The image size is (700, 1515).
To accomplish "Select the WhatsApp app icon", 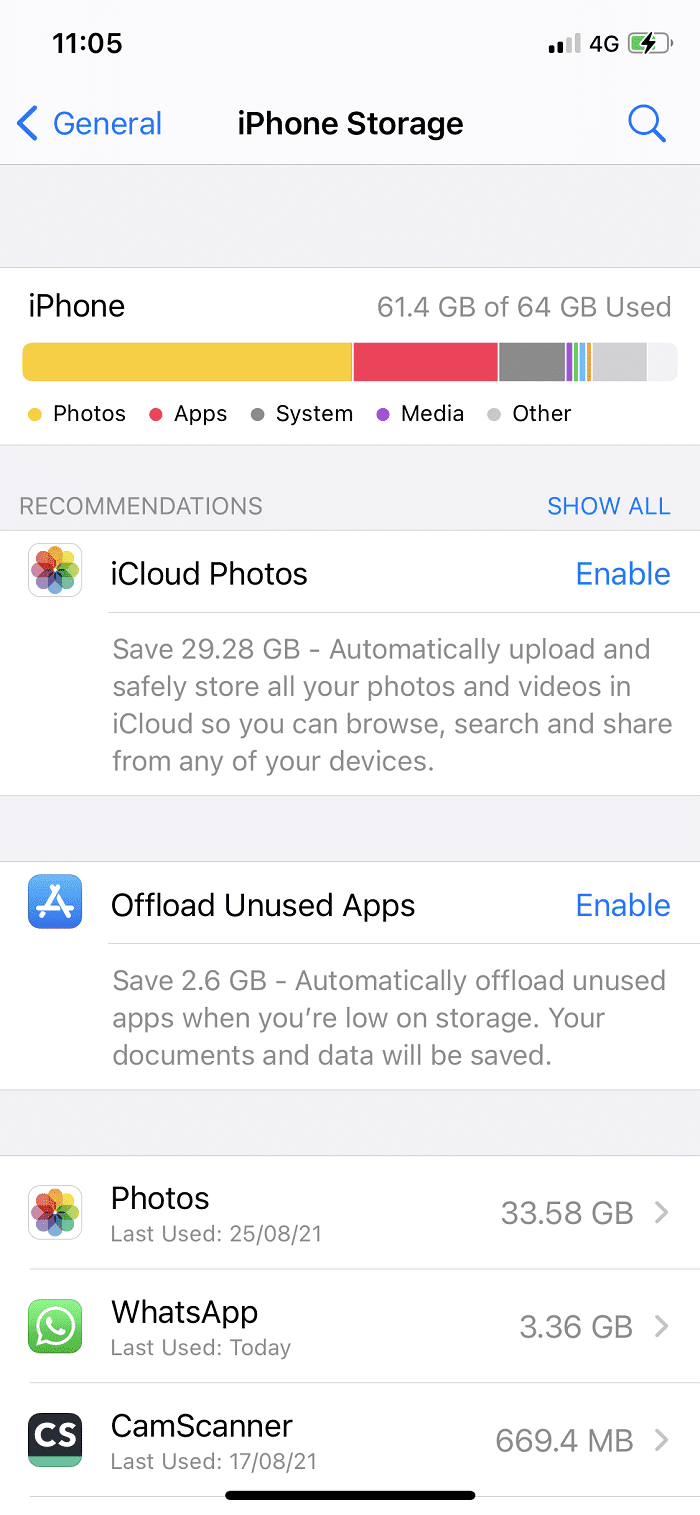I will coord(55,1326).
